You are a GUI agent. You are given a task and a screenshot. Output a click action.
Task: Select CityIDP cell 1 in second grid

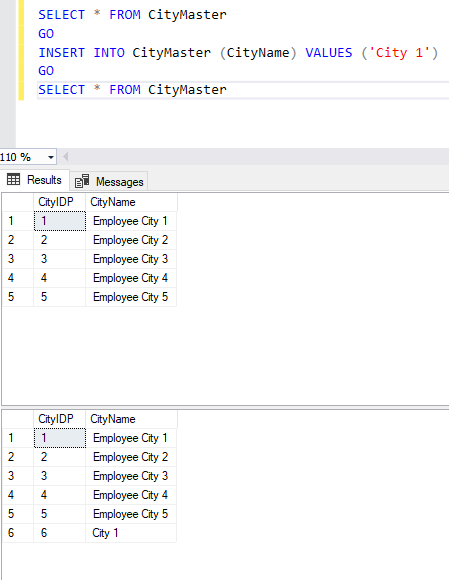pyautogui.click(x=60, y=438)
